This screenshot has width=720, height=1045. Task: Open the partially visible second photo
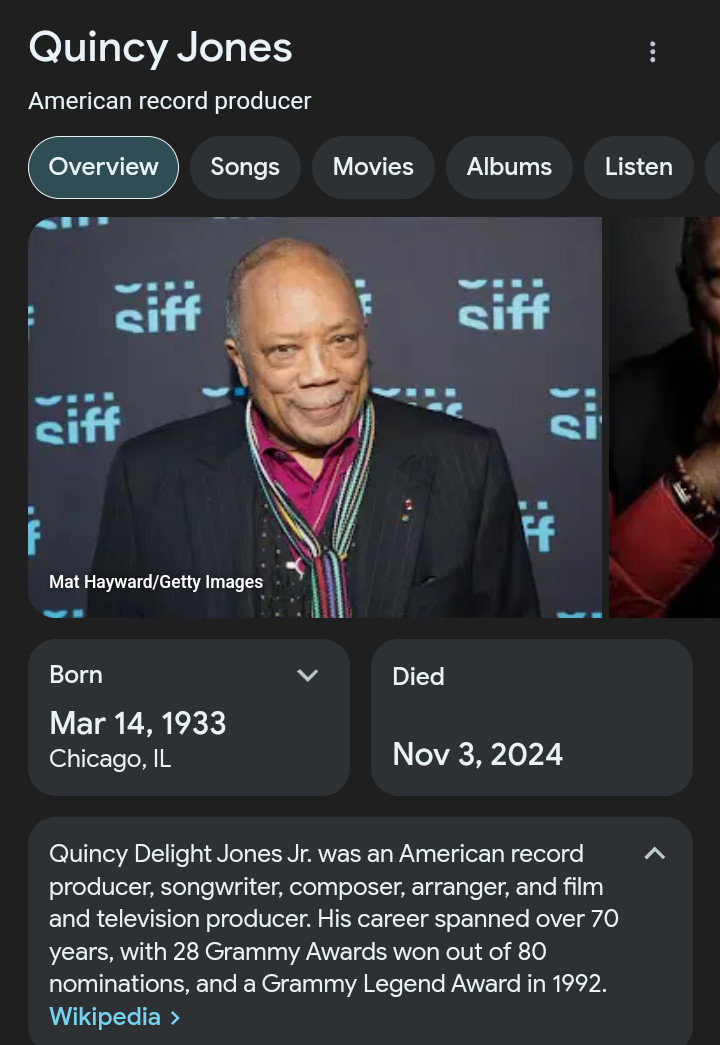point(665,417)
